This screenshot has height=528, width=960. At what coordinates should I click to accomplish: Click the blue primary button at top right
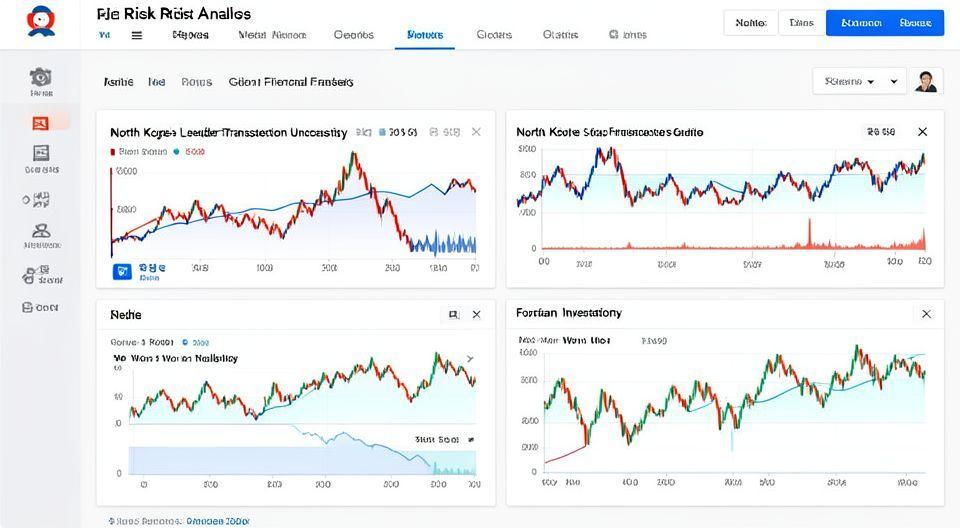coord(884,22)
